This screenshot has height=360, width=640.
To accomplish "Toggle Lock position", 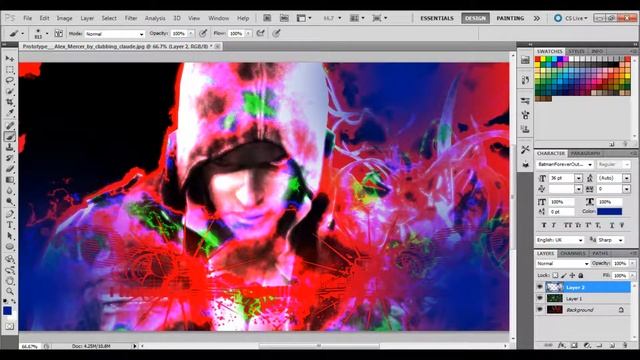I will 572,276.
